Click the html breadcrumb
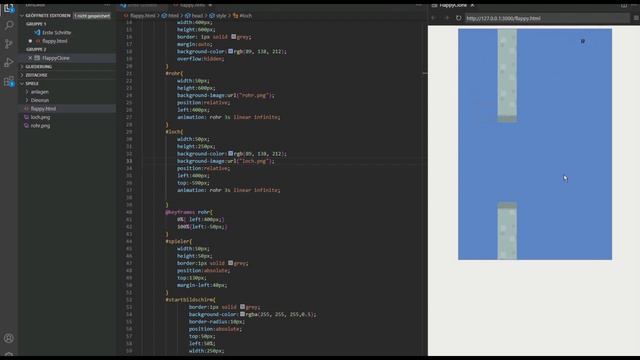The width and height of the screenshot is (640, 360). pos(173,16)
